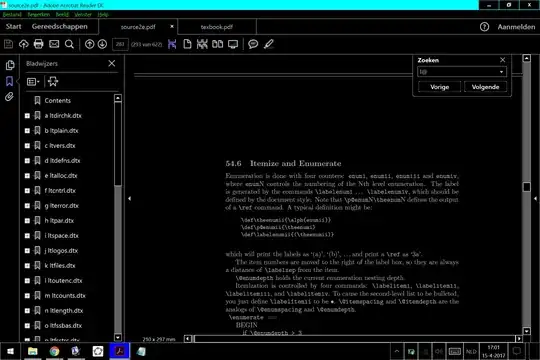This screenshot has width=540, height=360.
Task: Switch to the Gereedschappen tab
Action: (x=60, y=27)
